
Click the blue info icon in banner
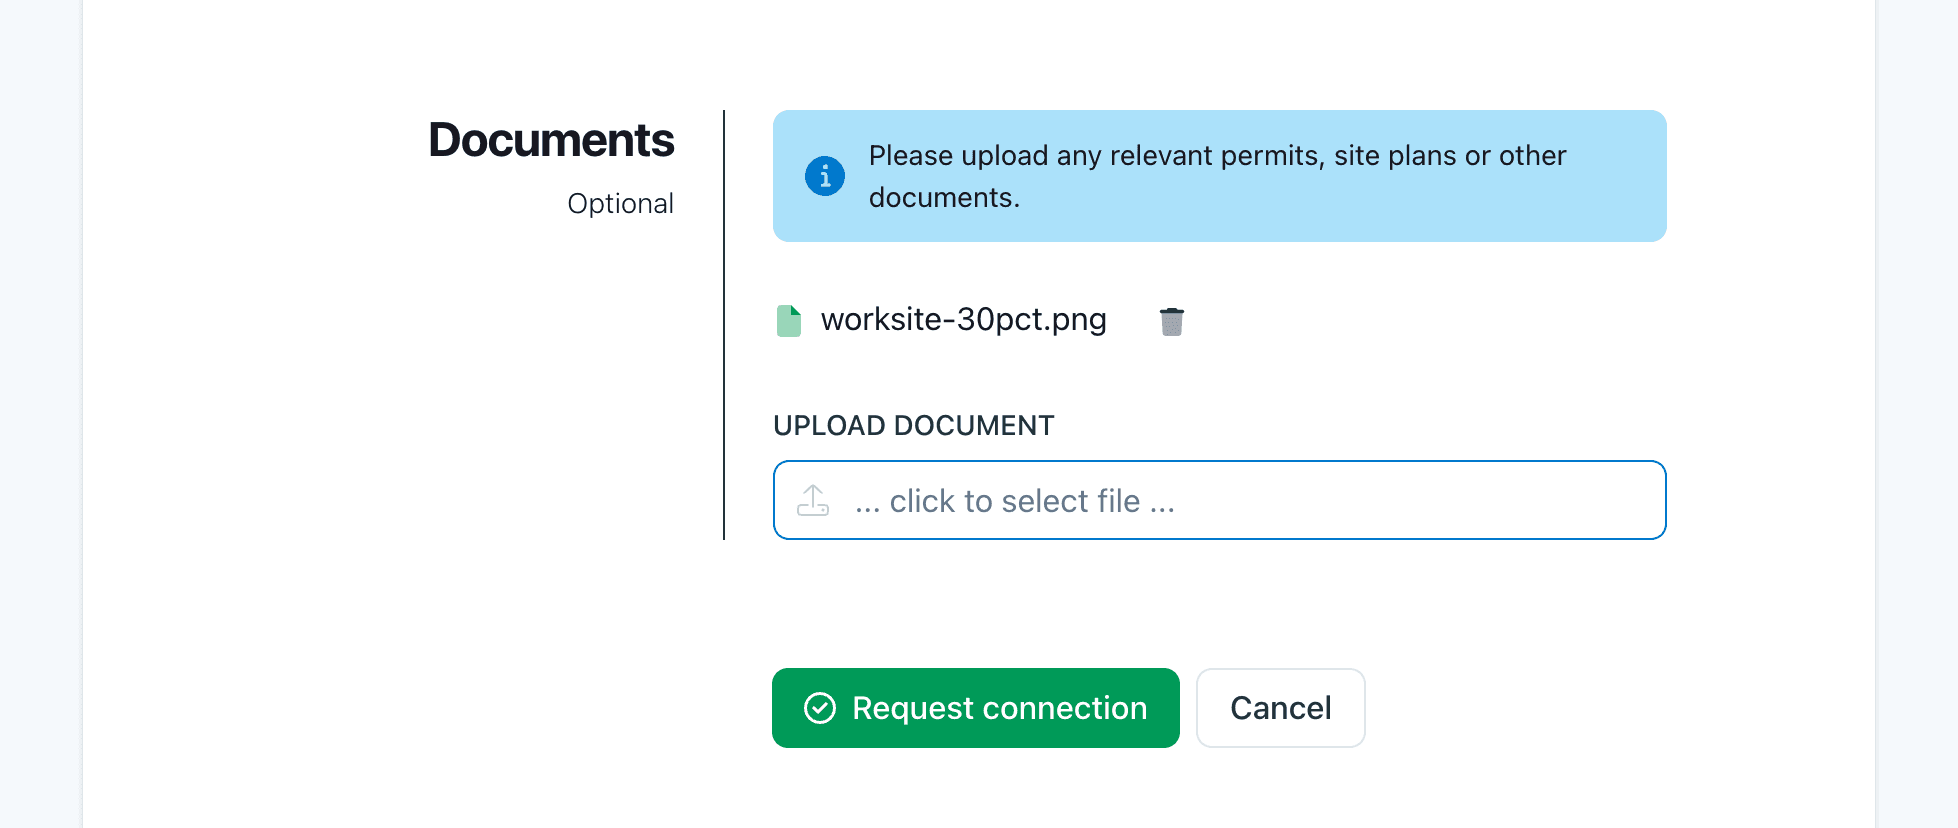(825, 177)
